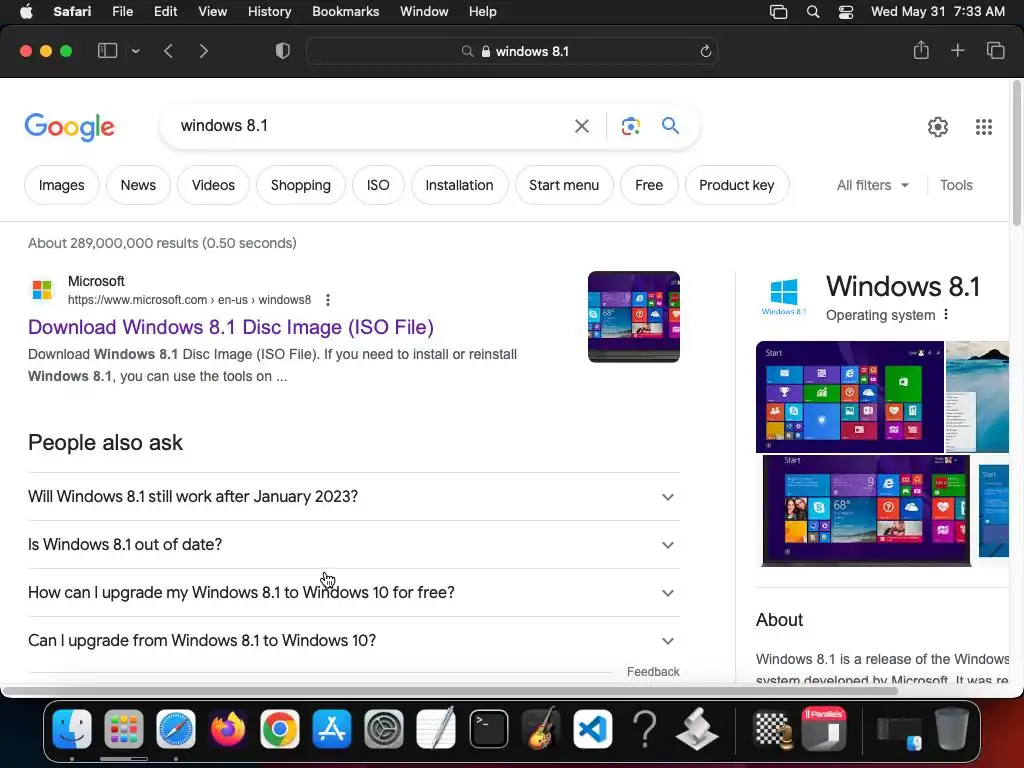Switch to News results
Screen dimensions: 1024x768
(138, 185)
